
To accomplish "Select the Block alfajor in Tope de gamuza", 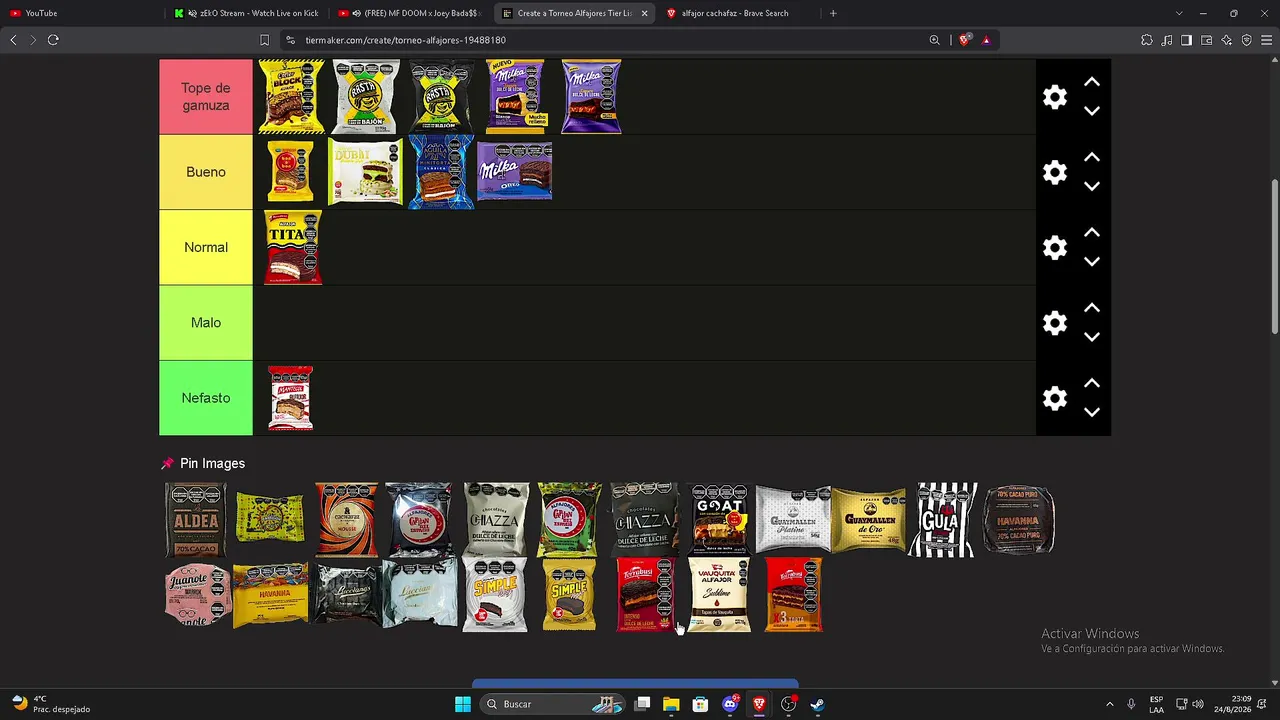I will click(x=291, y=97).
